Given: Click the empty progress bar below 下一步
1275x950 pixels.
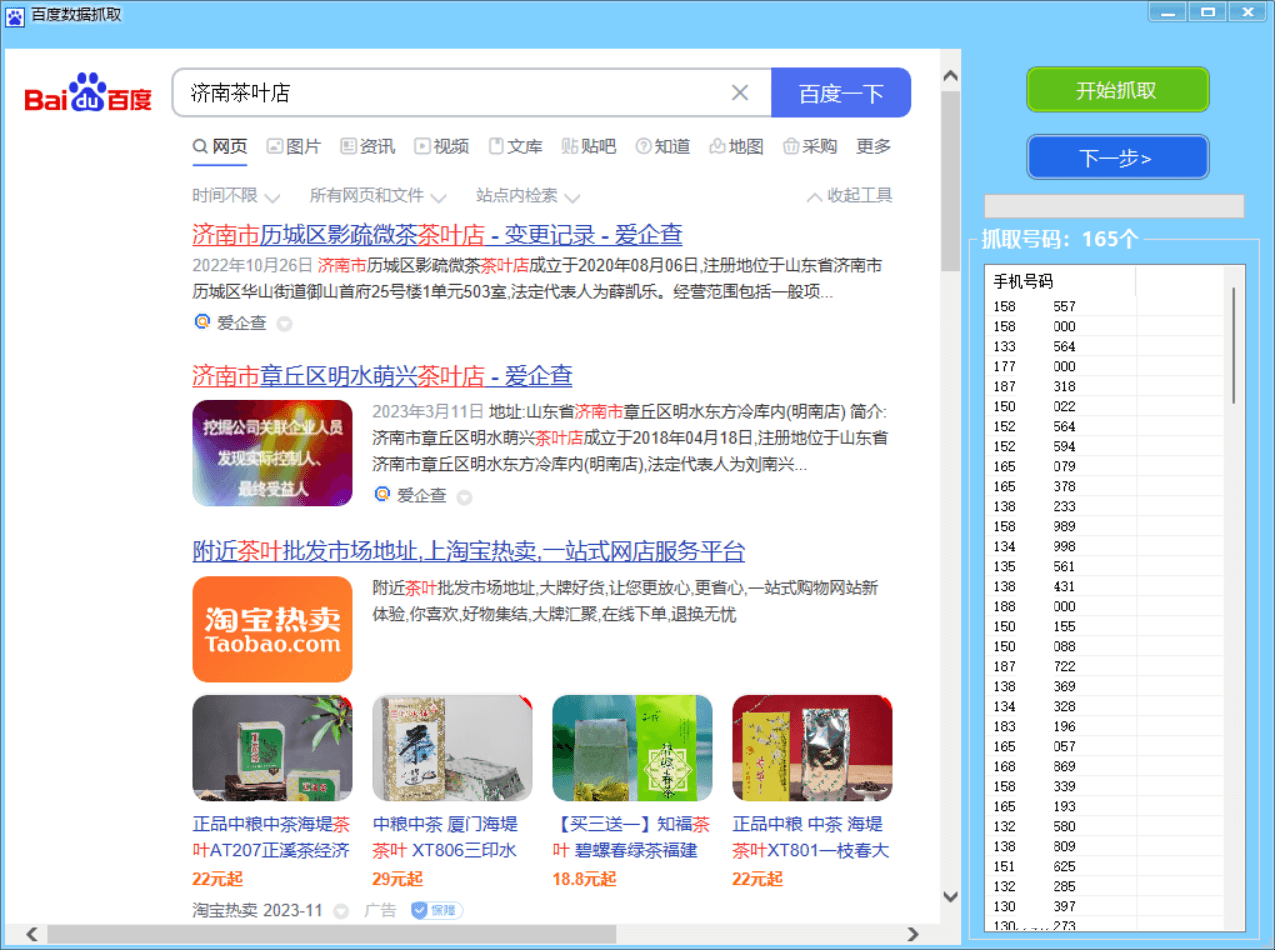Looking at the screenshot, I should 1114,206.
